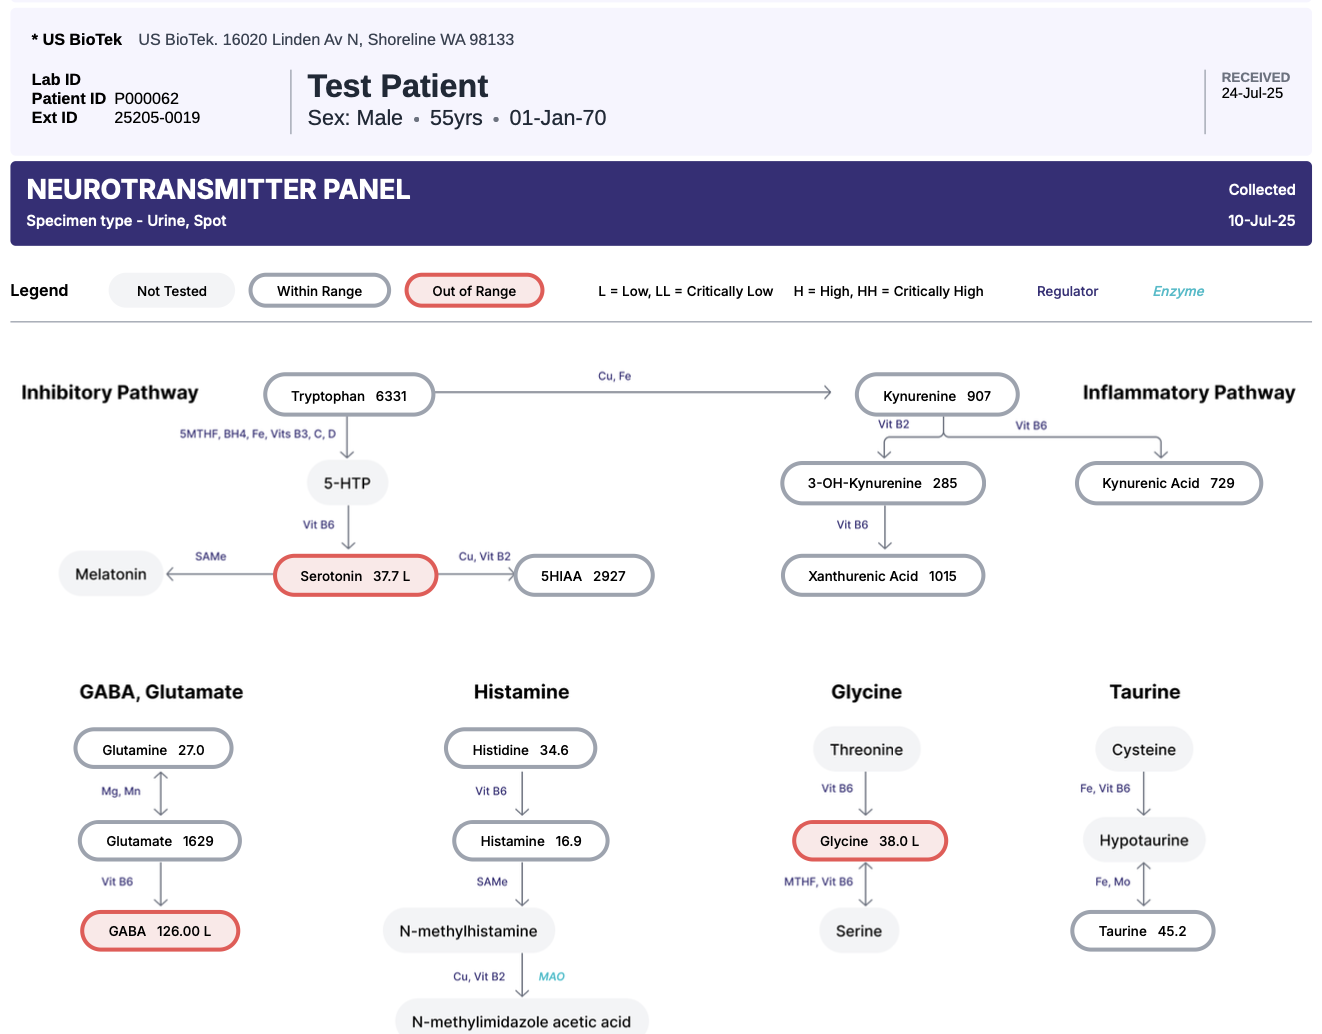Click the Glycine 38.0 L node
This screenshot has width=1322, height=1034.
point(869,841)
